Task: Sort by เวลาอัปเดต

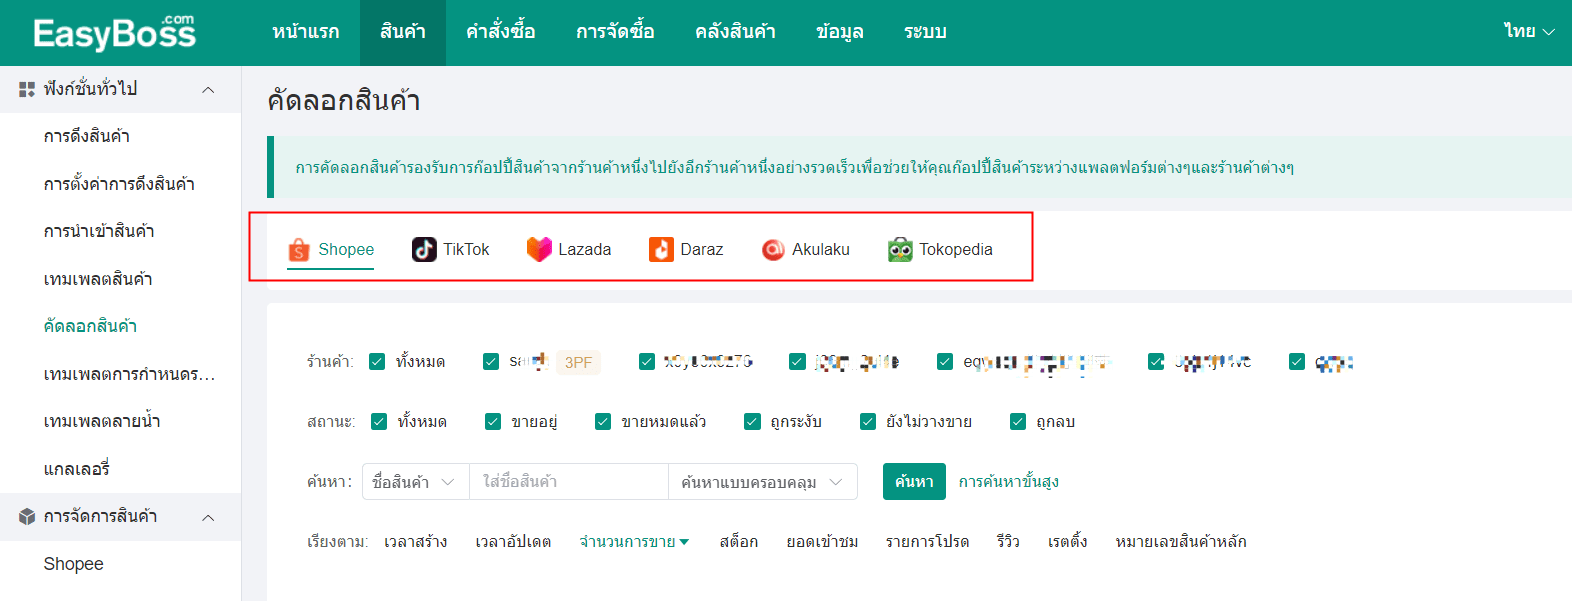Action: pos(513,542)
